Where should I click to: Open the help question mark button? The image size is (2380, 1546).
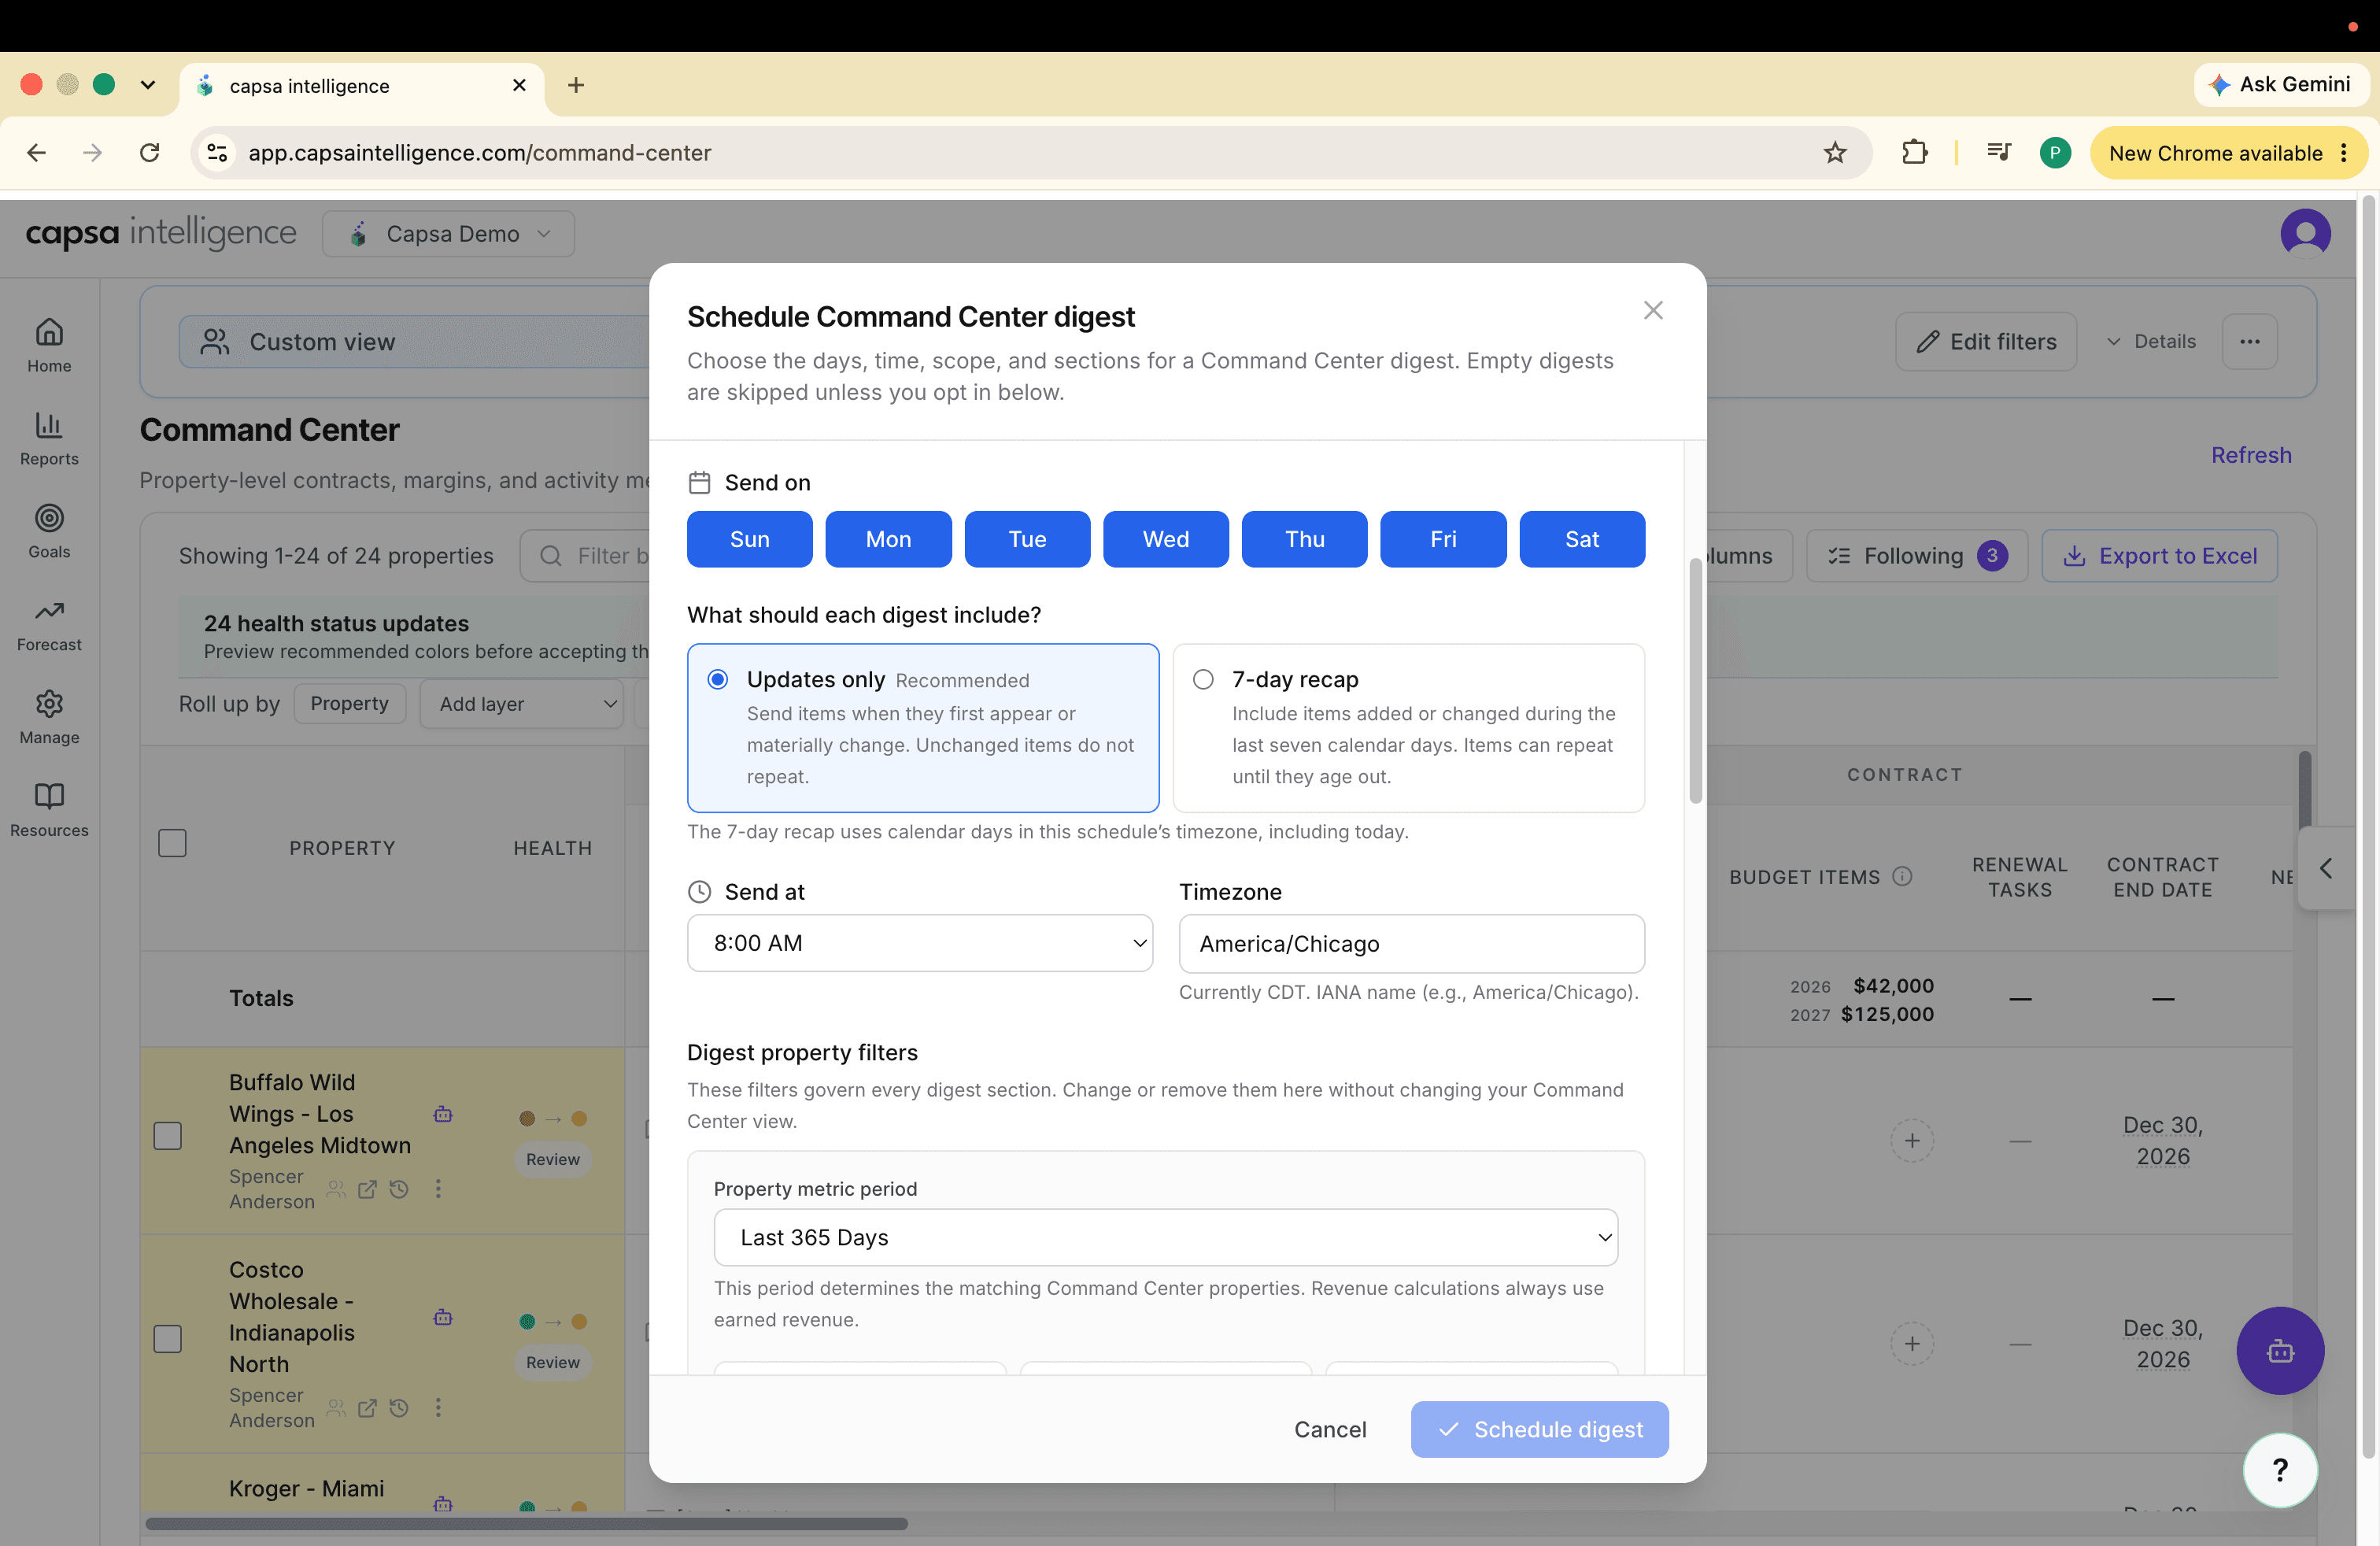tap(2279, 1469)
